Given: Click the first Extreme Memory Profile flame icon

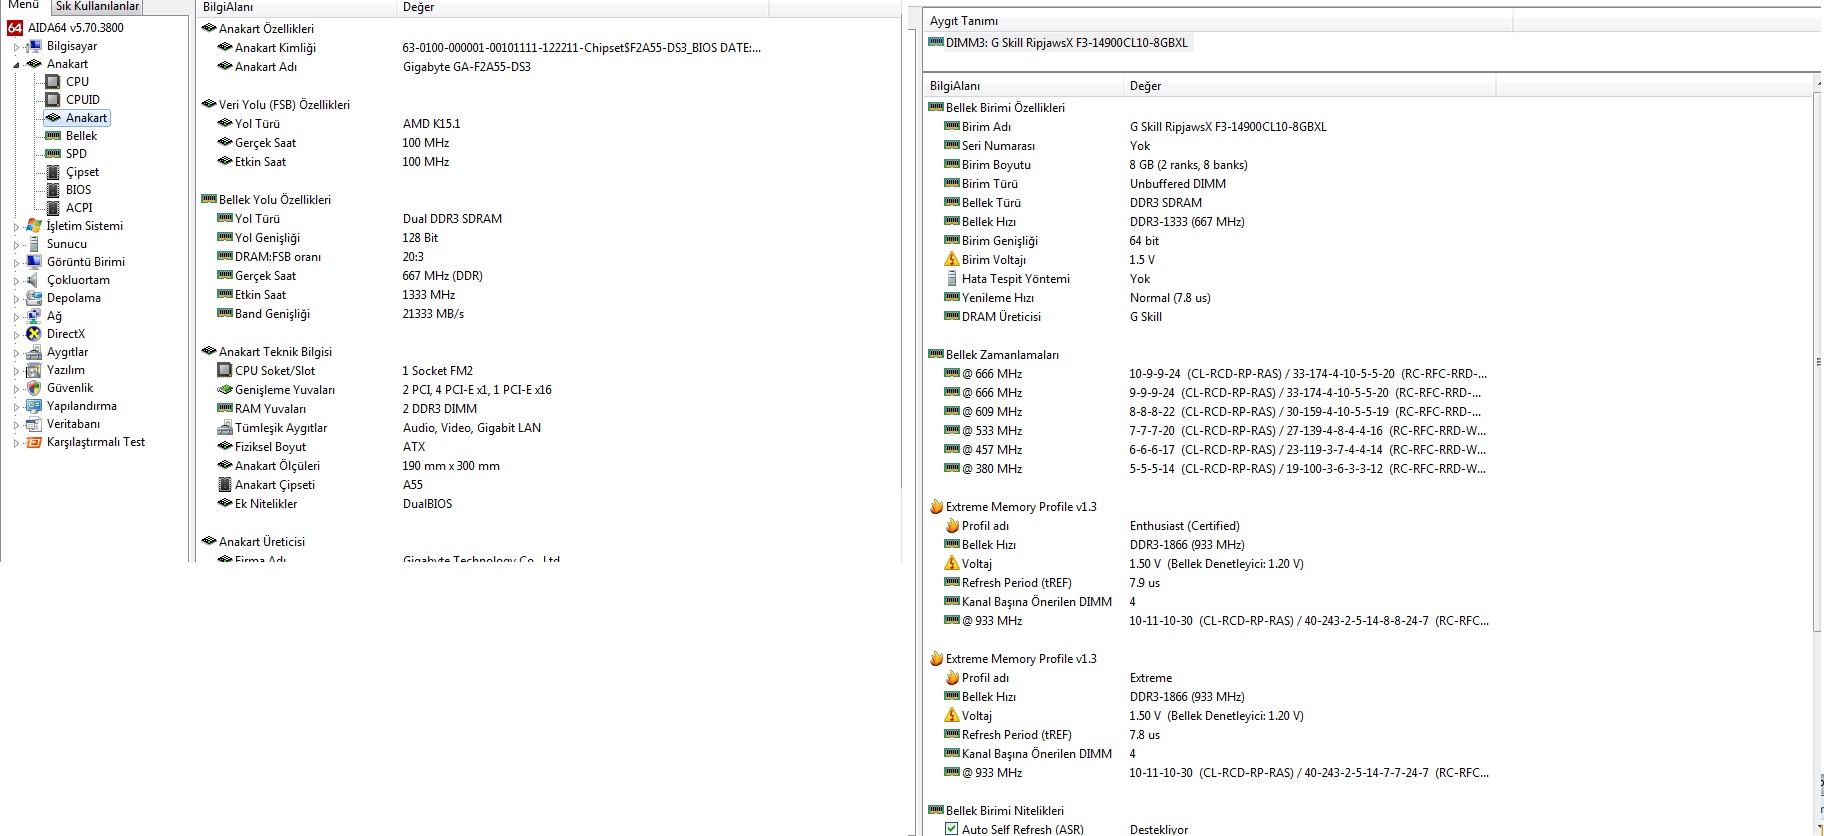Looking at the screenshot, I should (937, 507).
